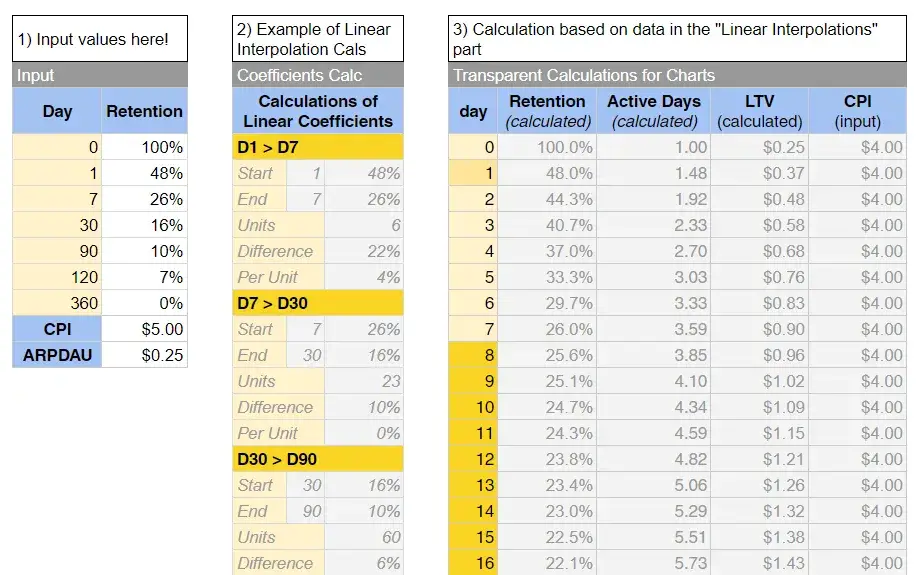Select the Day 0 retention 100% input cell
Screen dimensions: 917x575
[145, 147]
